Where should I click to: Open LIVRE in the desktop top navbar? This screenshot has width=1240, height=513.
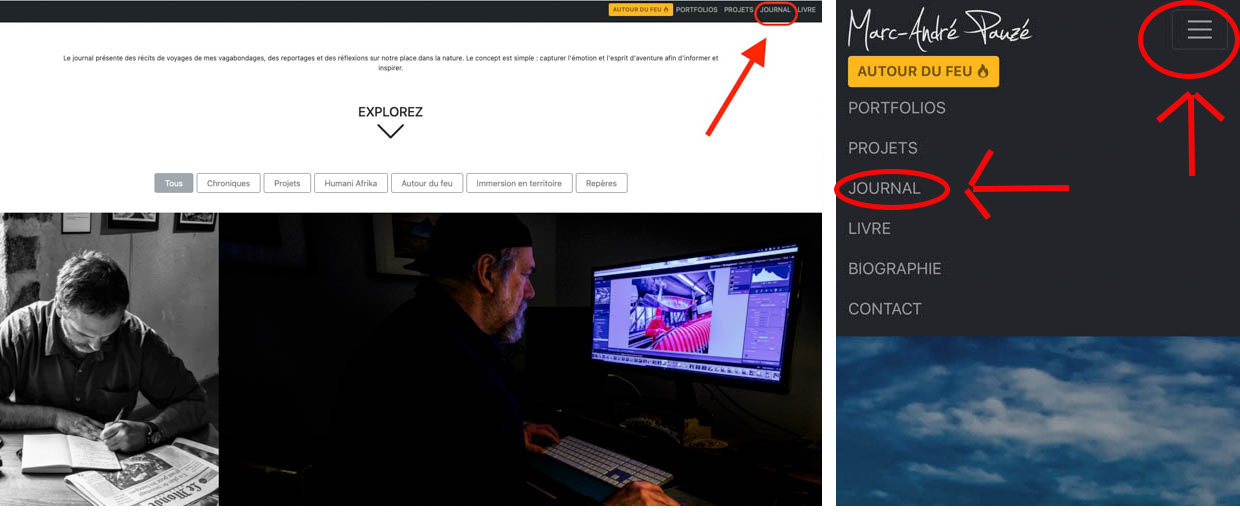pyautogui.click(x=806, y=10)
